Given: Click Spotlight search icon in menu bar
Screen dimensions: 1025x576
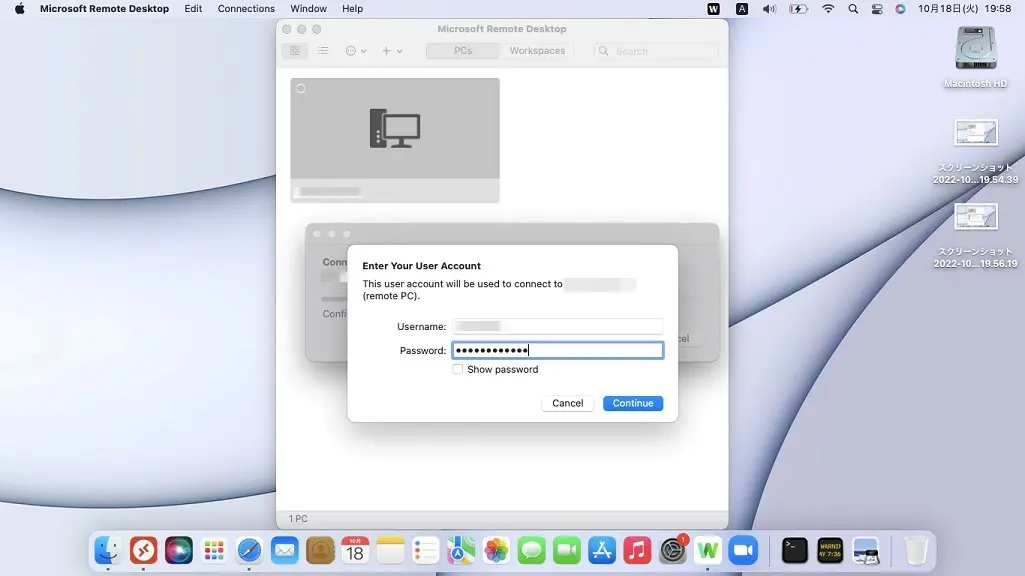Looking at the screenshot, I should pos(853,9).
